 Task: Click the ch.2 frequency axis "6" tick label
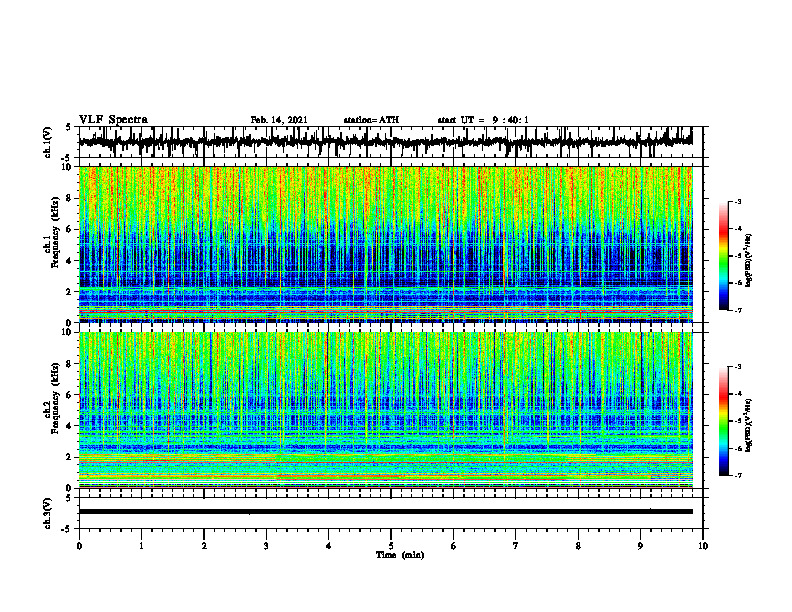pos(69,395)
